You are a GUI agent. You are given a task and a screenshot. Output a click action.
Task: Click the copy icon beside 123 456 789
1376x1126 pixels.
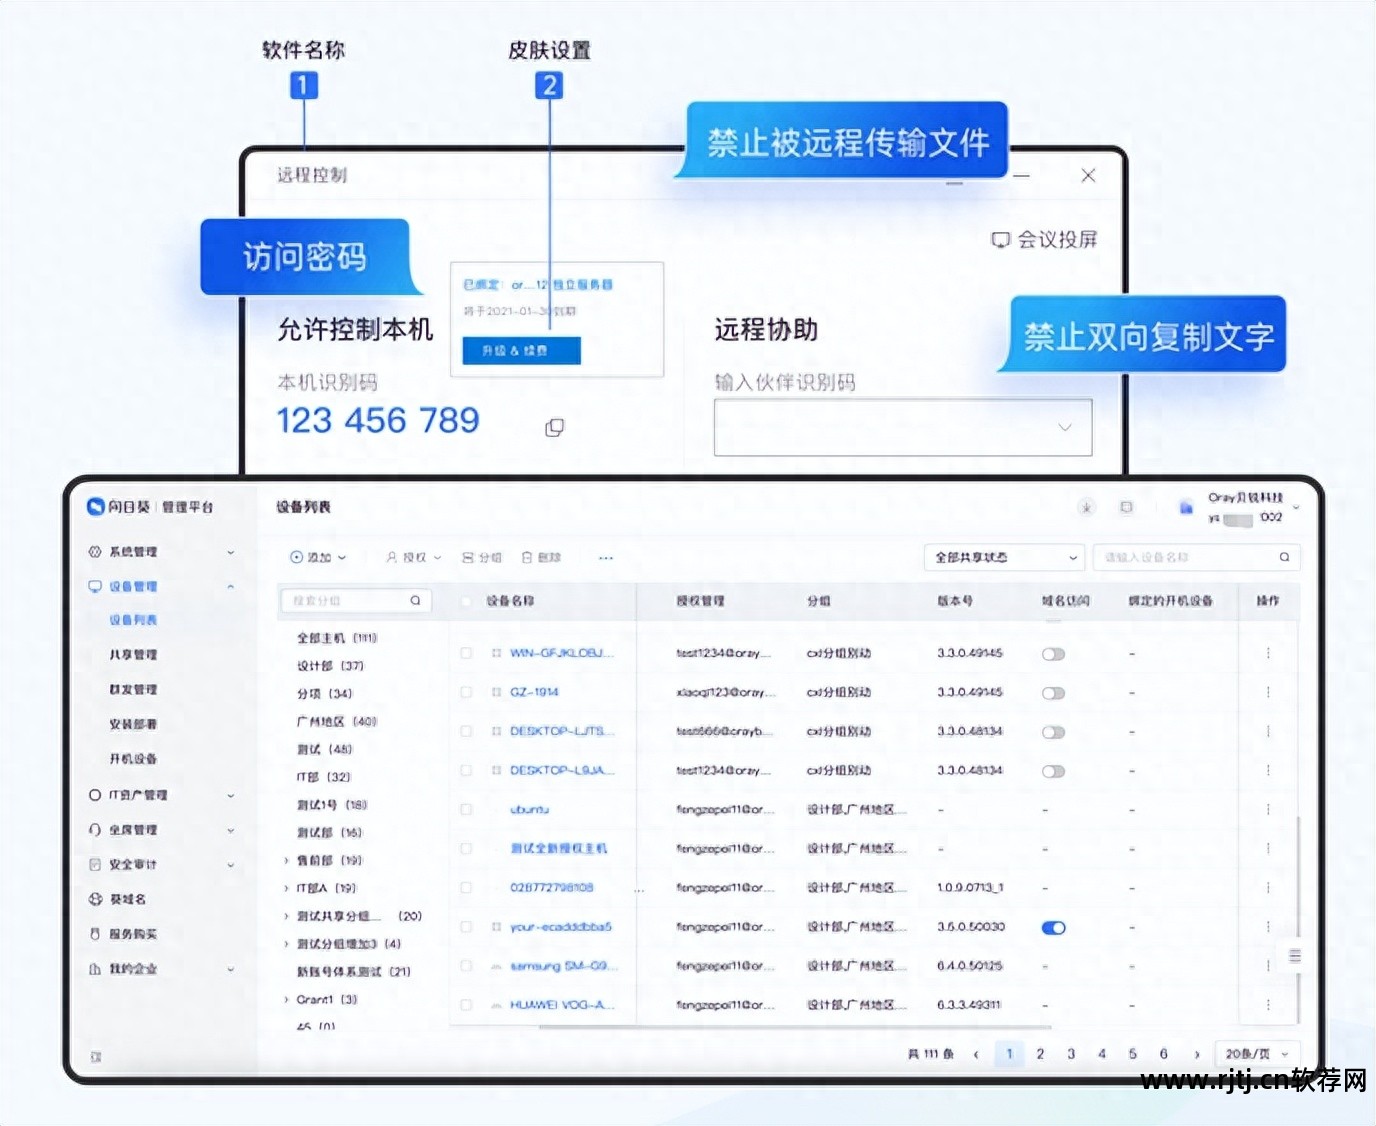point(554,428)
